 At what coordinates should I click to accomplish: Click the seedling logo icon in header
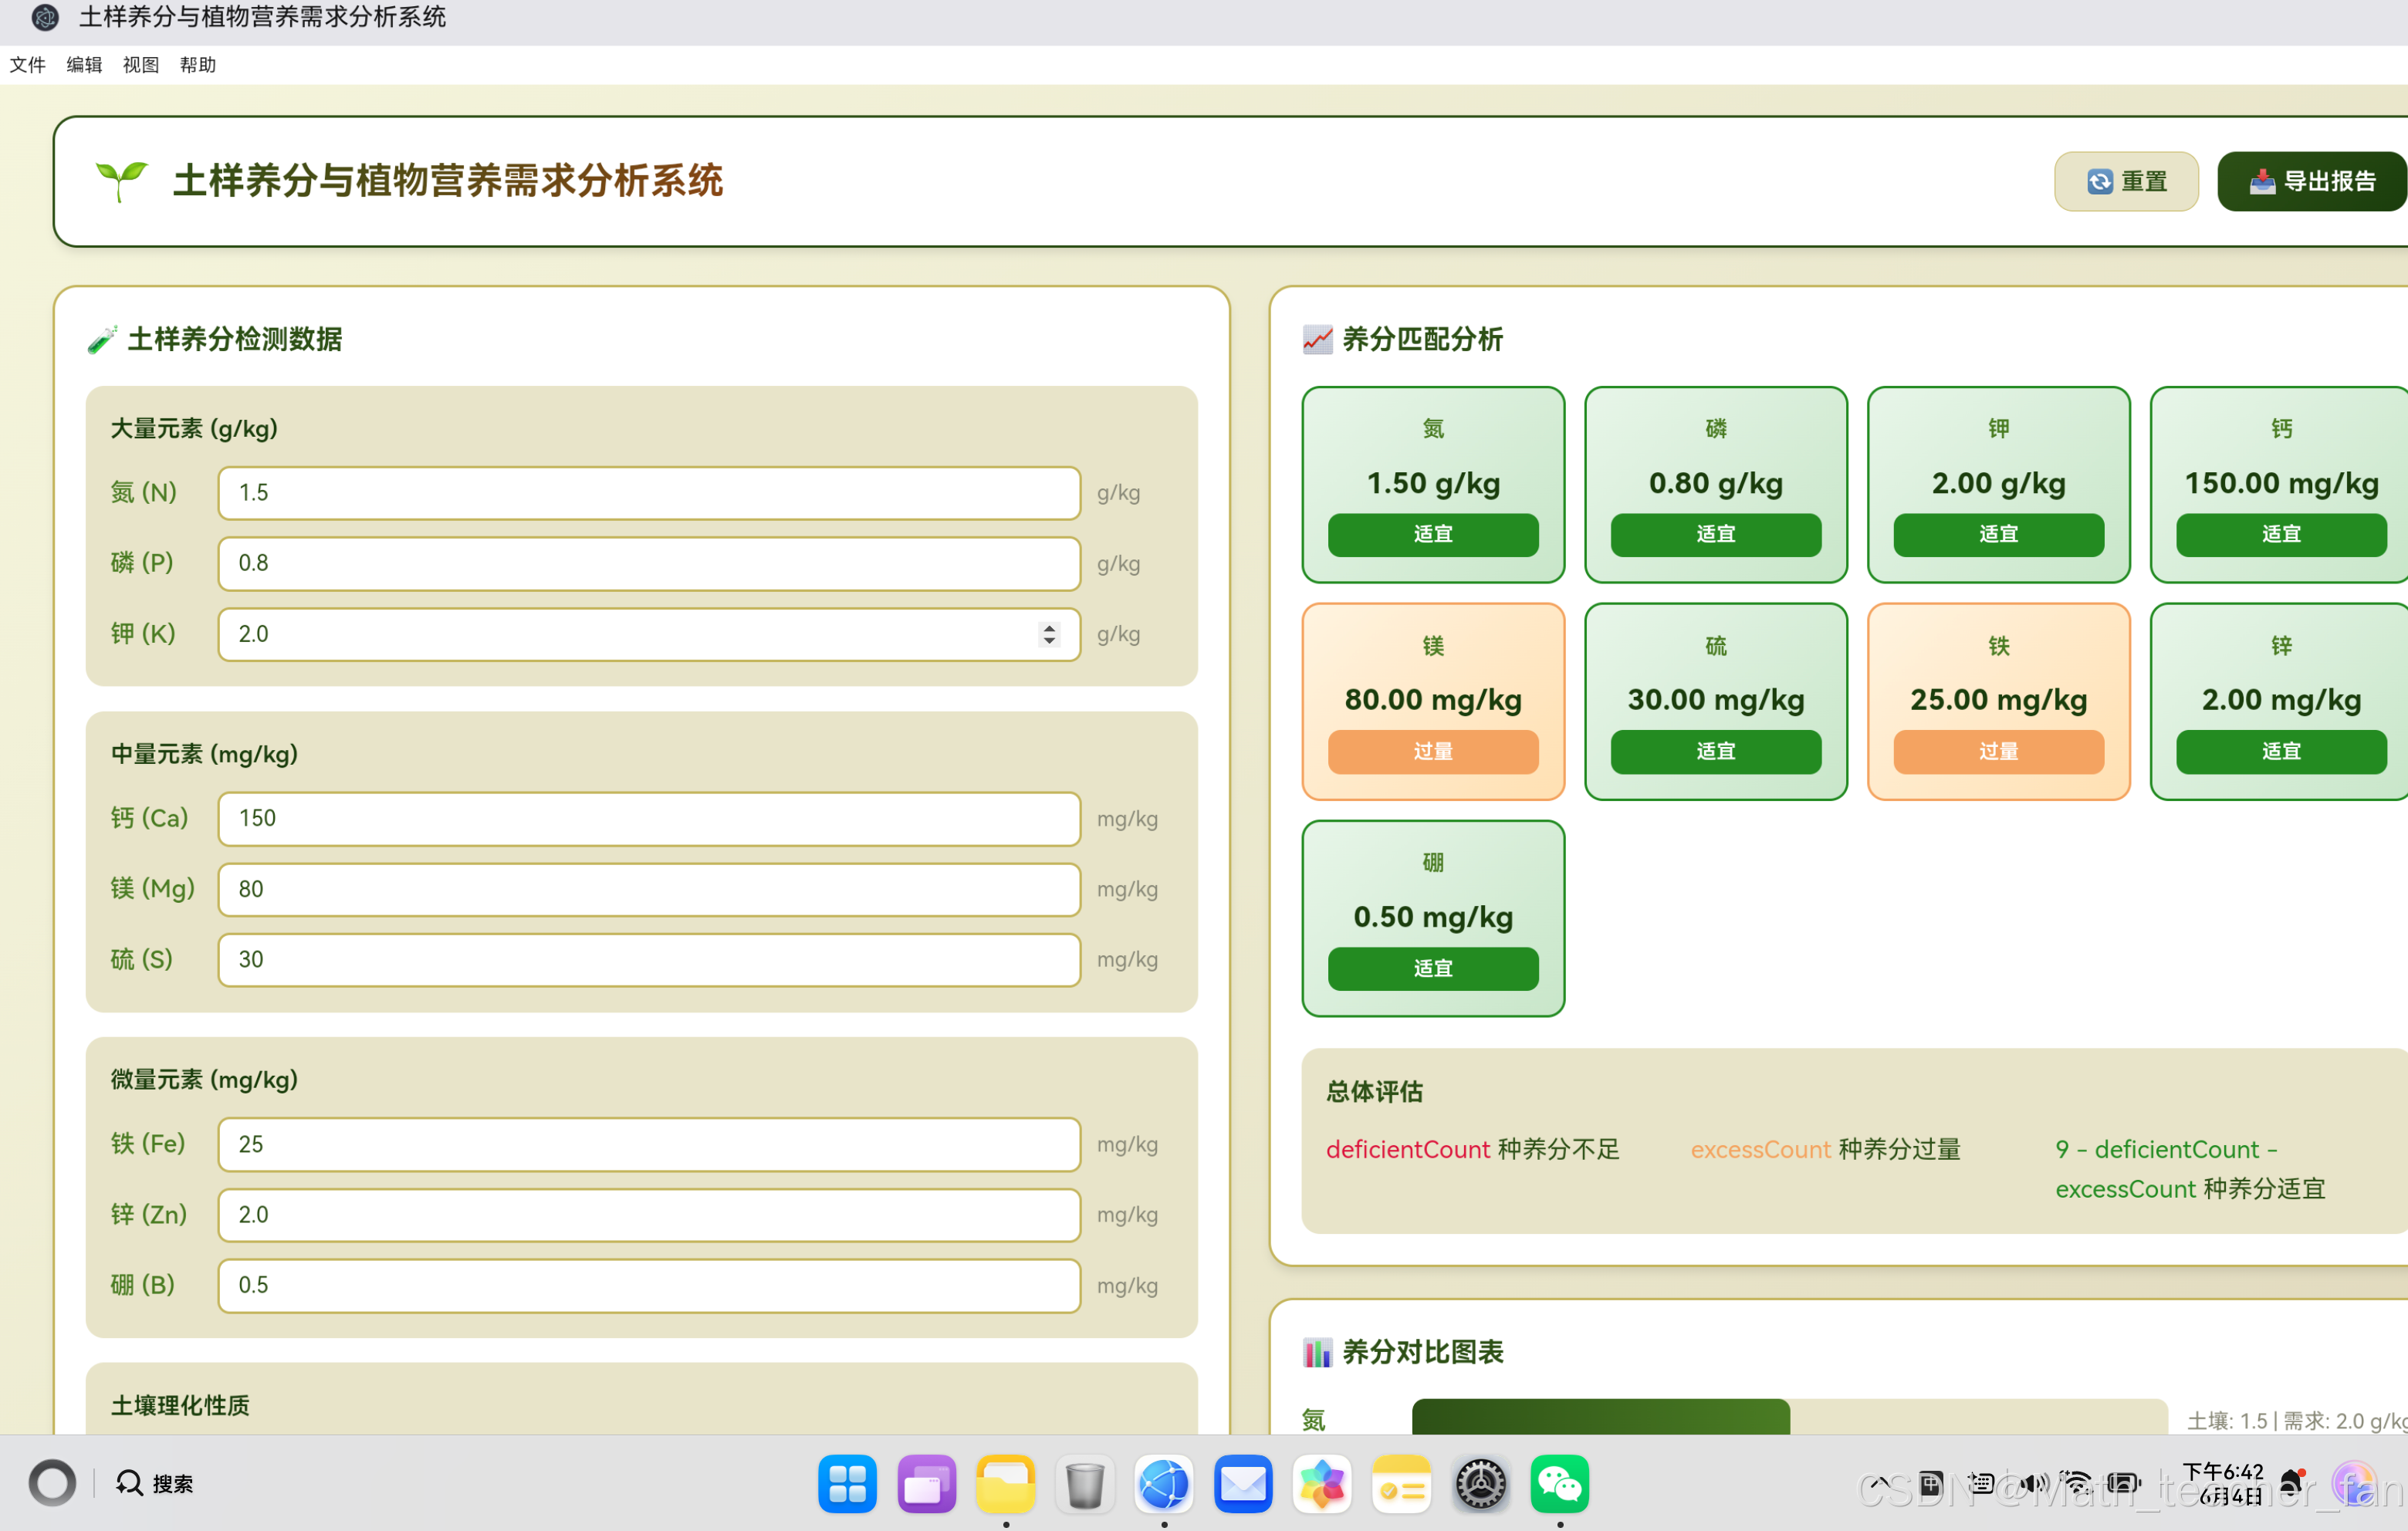[x=121, y=181]
